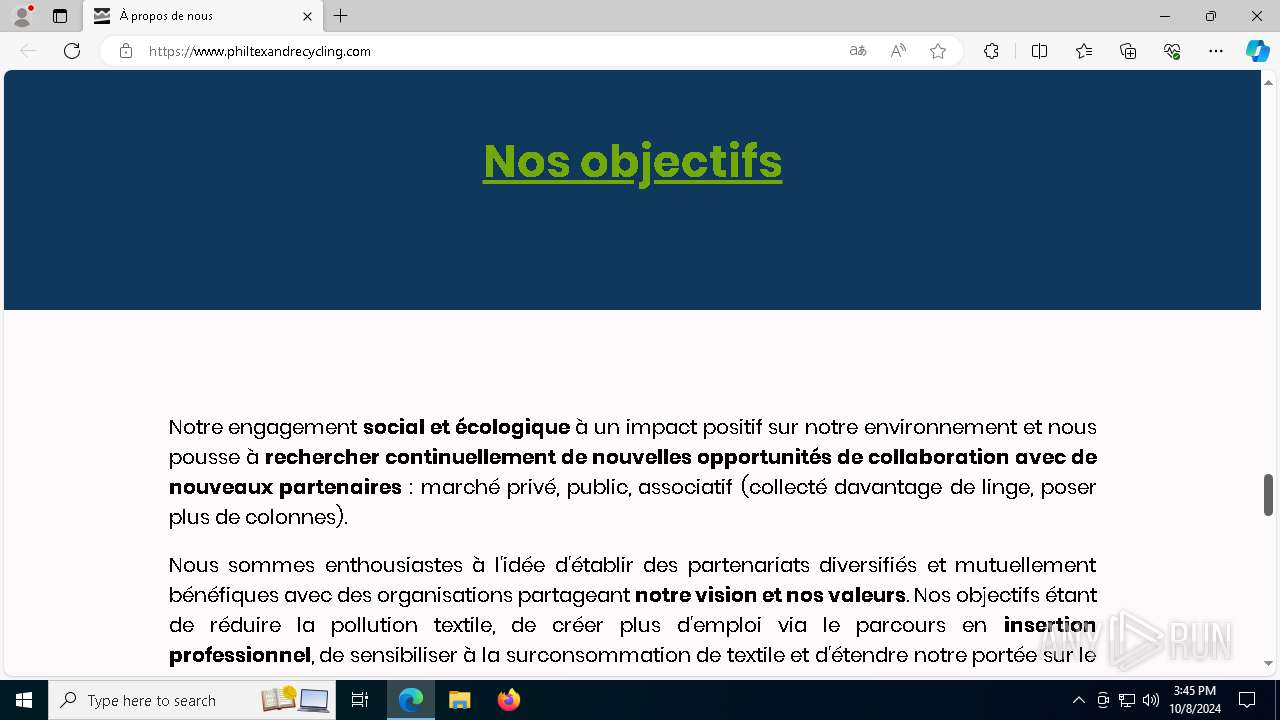Click the bold text 'social et écologique'

tap(466, 427)
